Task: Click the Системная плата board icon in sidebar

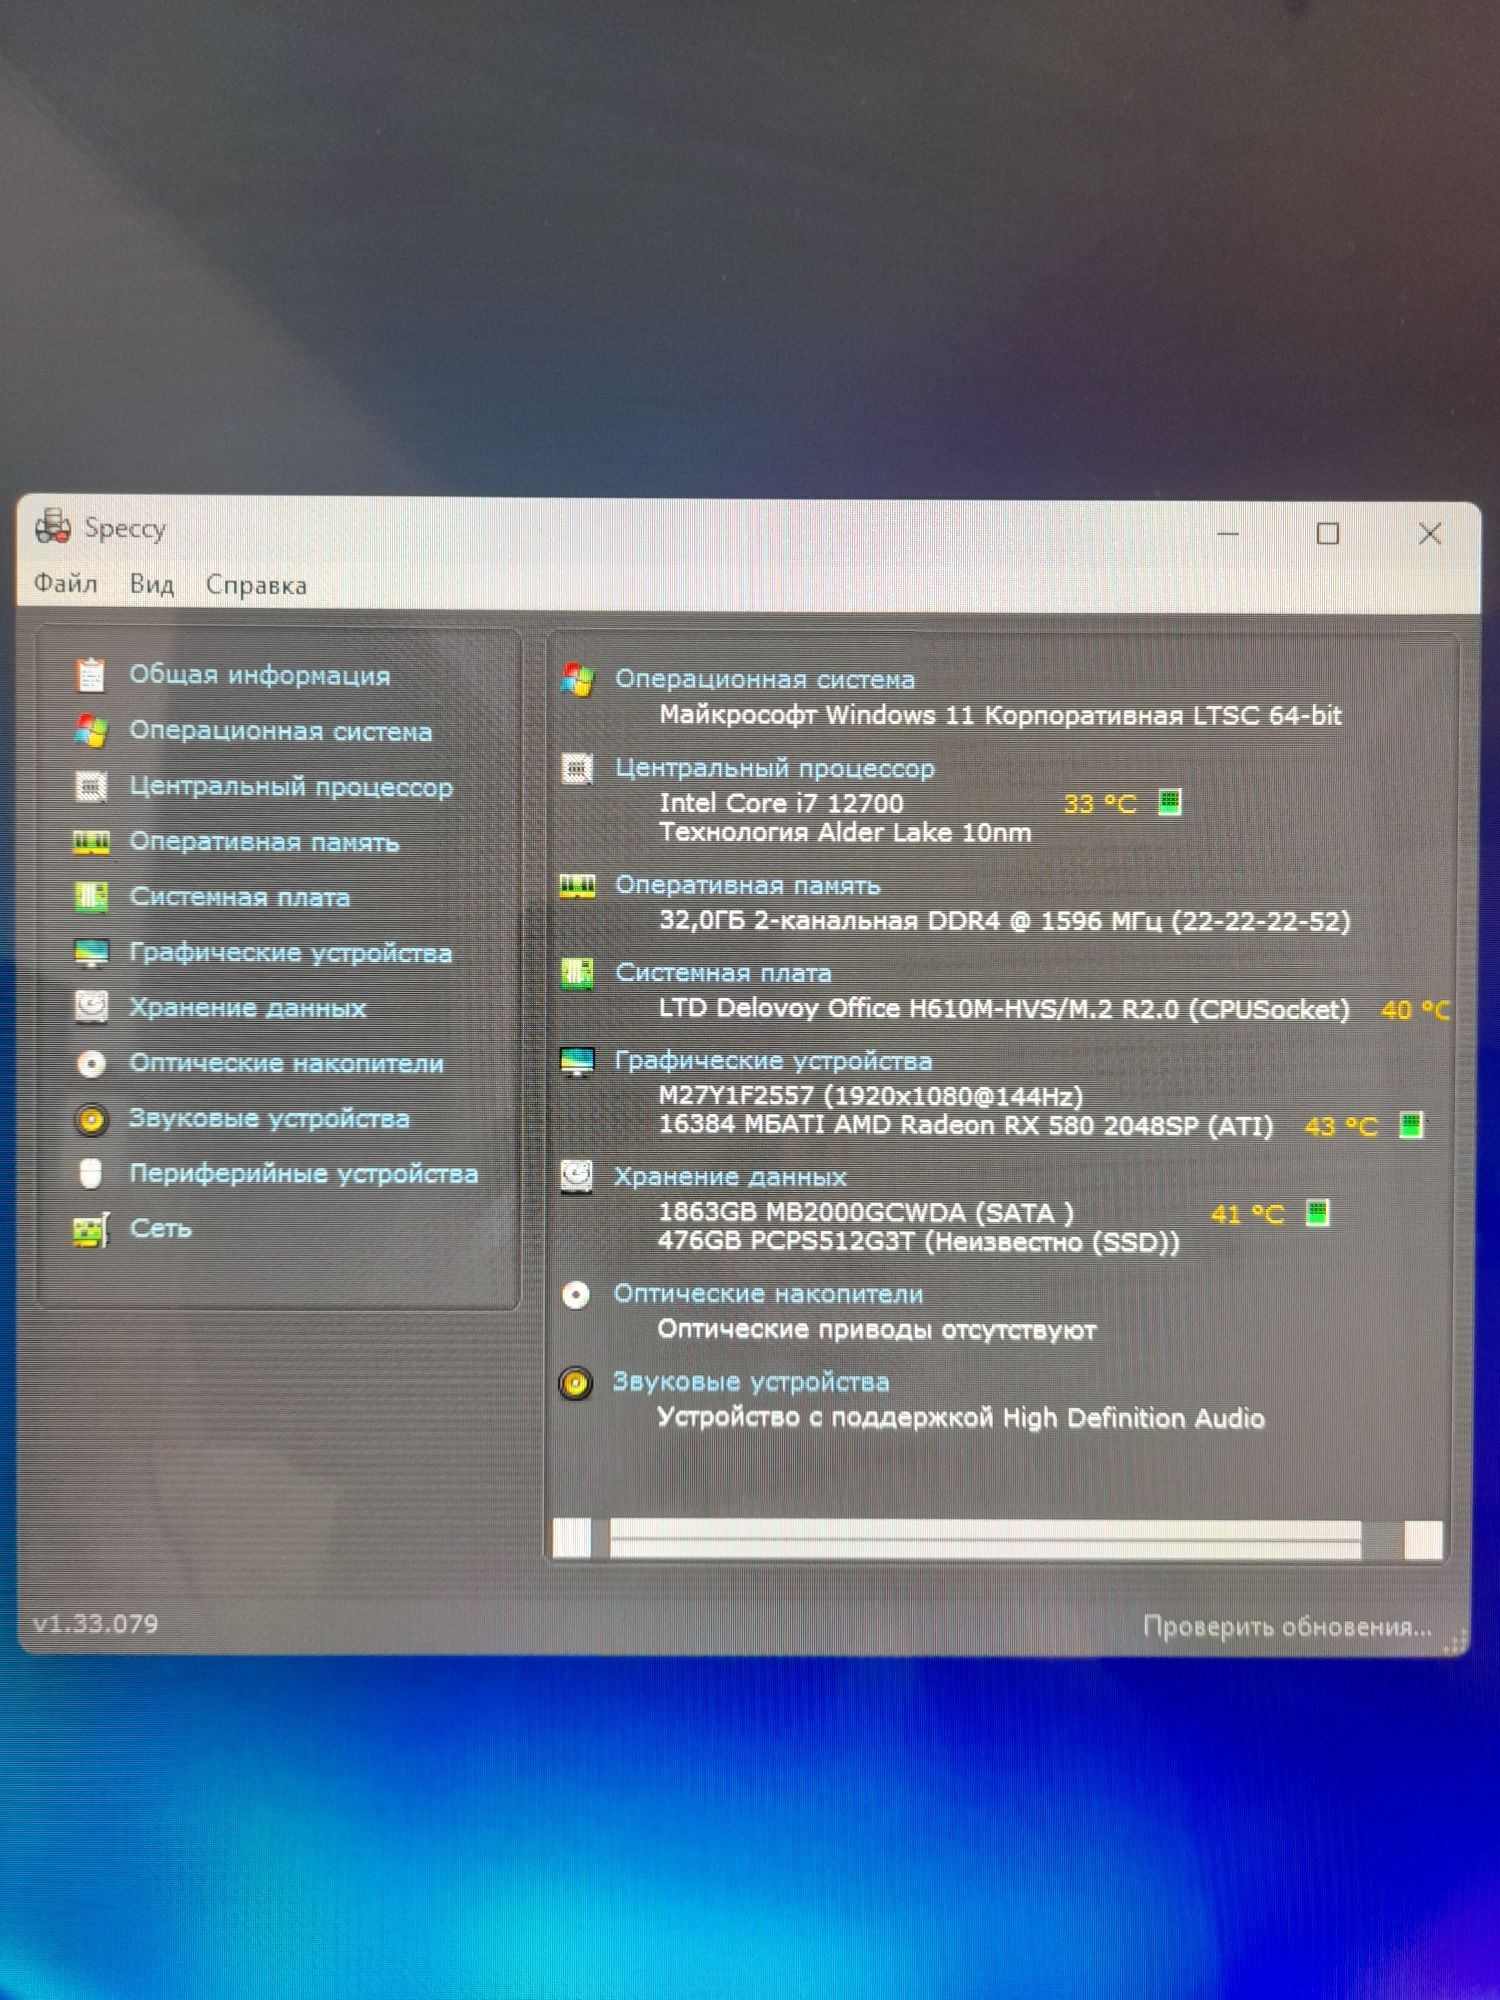Action: click(x=91, y=896)
